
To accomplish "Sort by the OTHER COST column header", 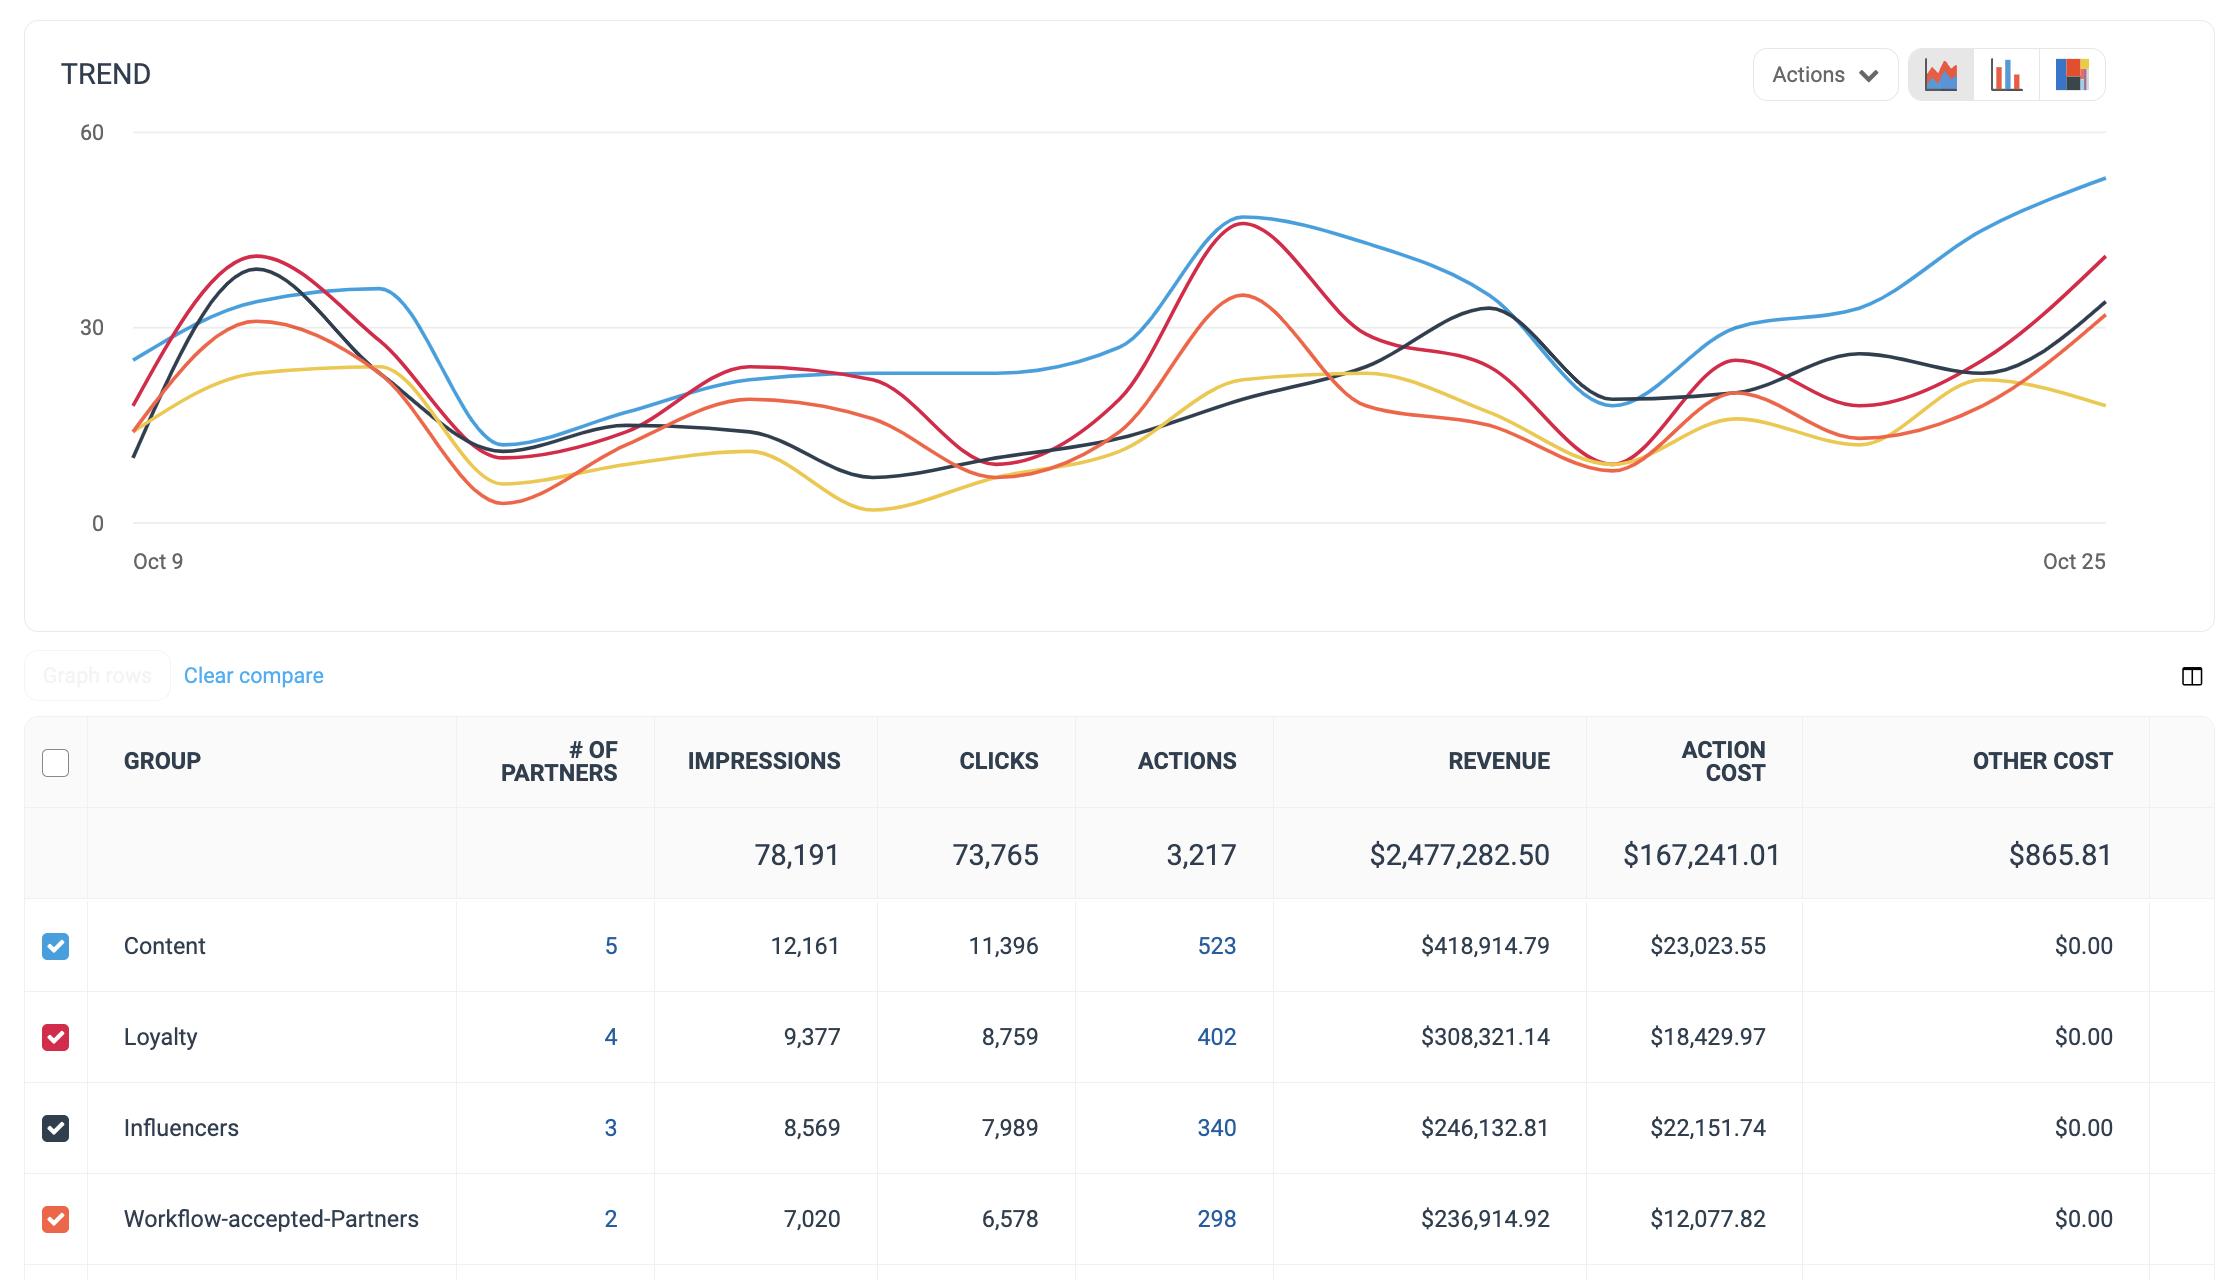I will click(2042, 761).
